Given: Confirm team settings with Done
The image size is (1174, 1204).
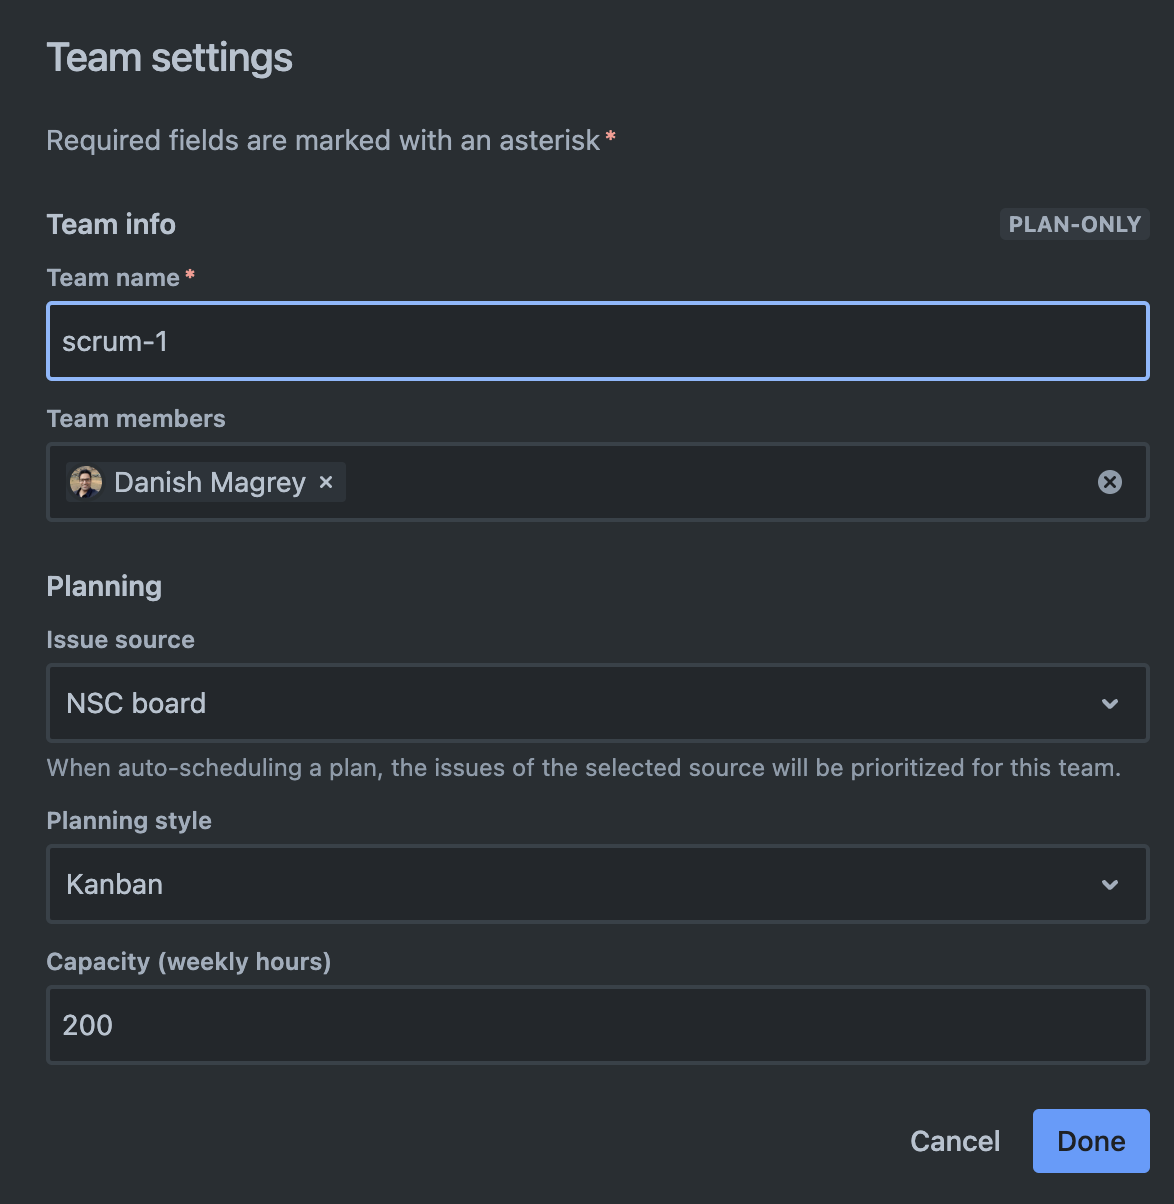Looking at the screenshot, I should 1090,1141.
